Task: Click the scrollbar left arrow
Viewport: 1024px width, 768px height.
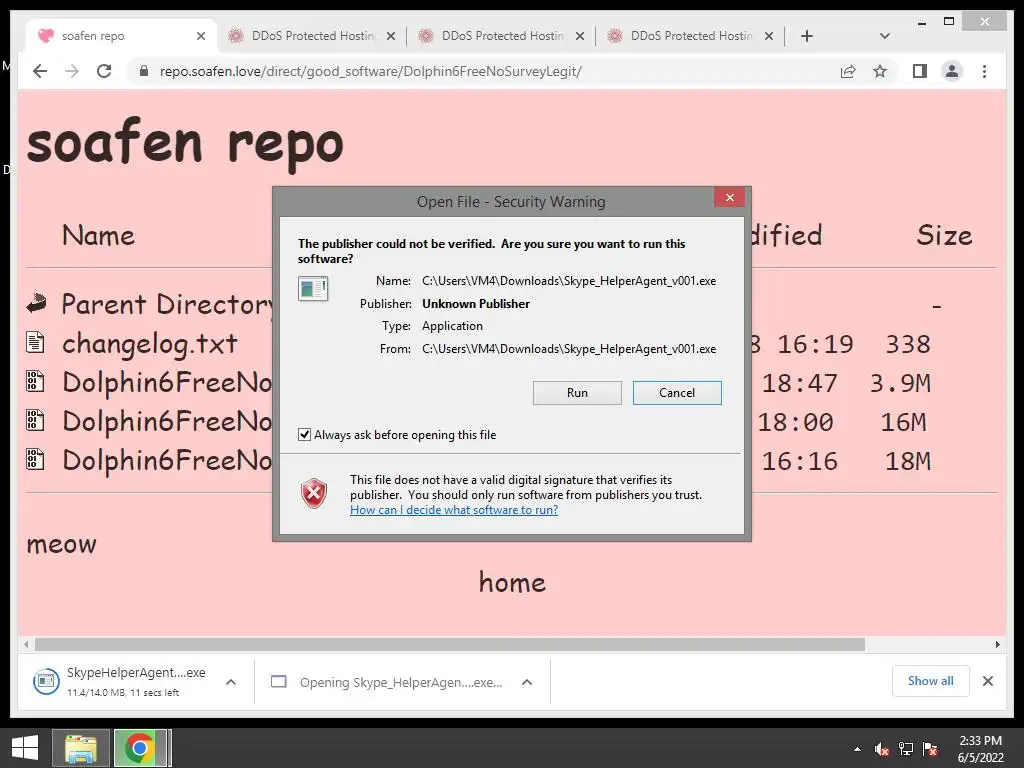Action: point(25,645)
